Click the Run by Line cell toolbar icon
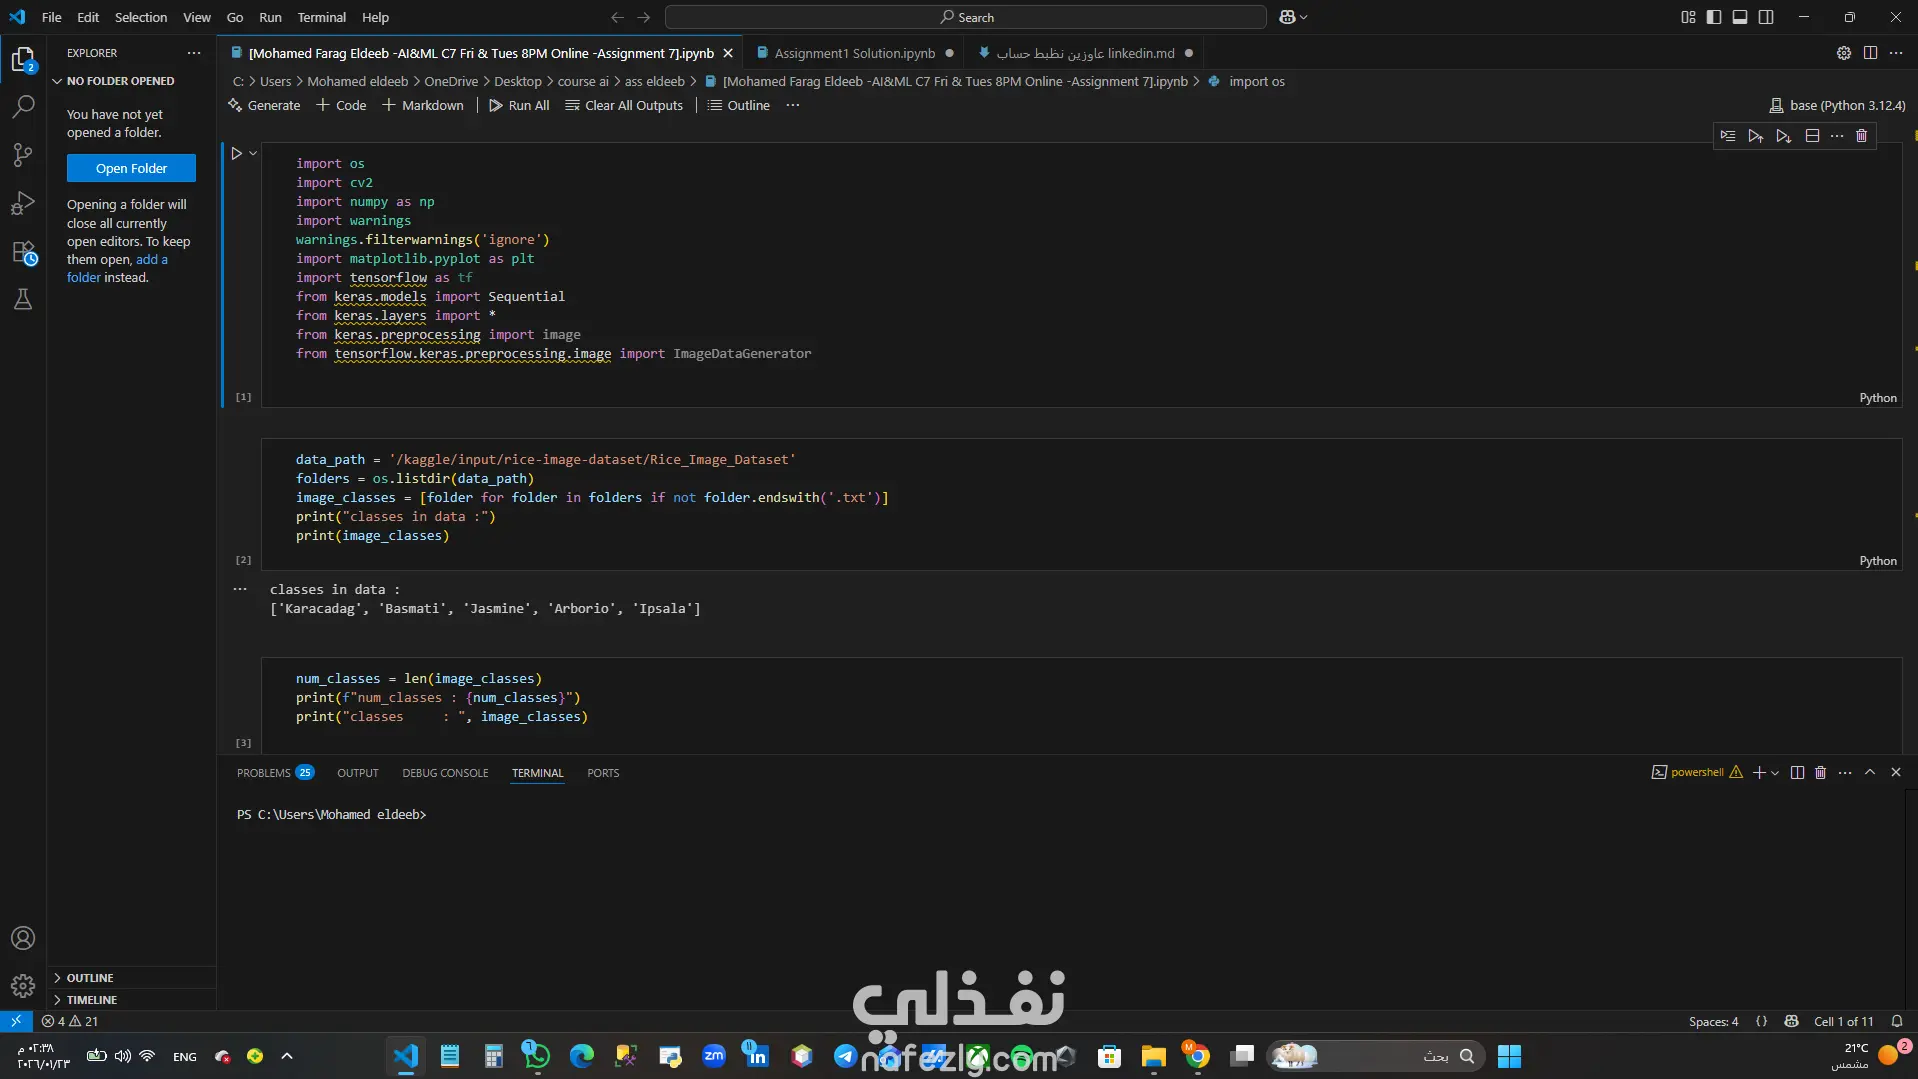 (x=1728, y=136)
